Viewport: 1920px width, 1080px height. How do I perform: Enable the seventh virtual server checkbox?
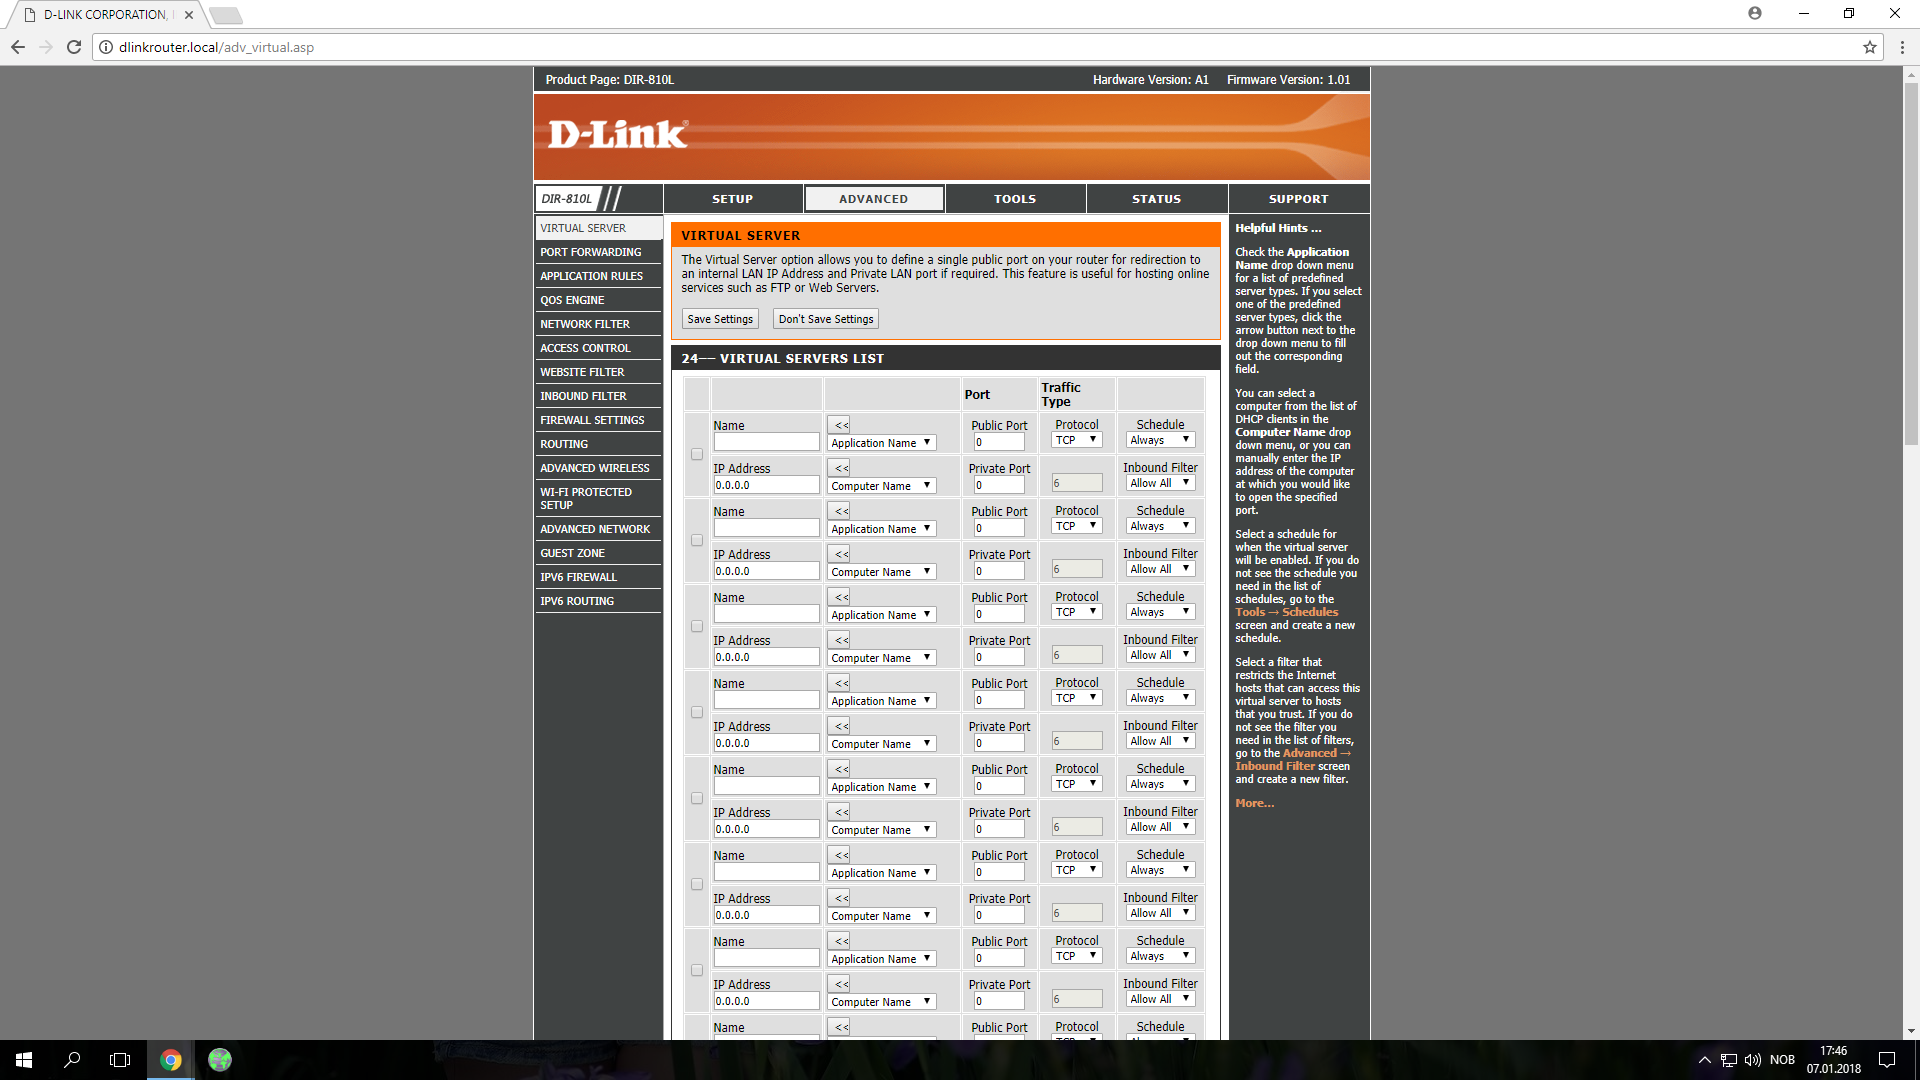(x=697, y=970)
